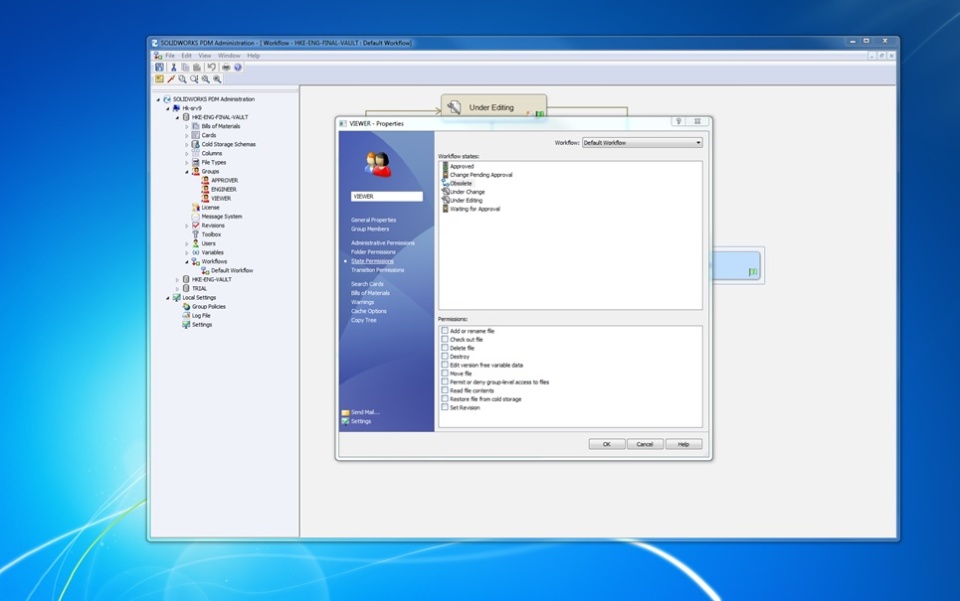Open the Edit menu
Image resolution: width=960 pixels, height=601 pixels.
click(x=186, y=56)
